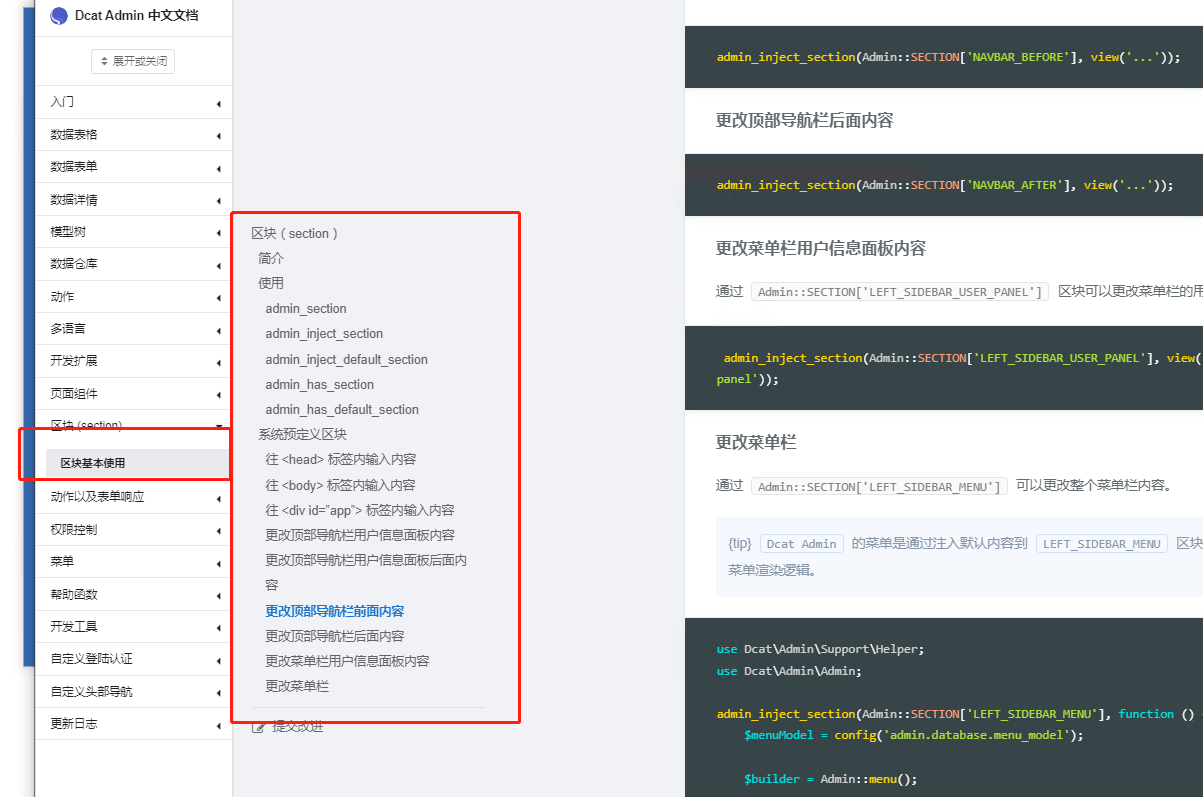Jump to 使用 in the table of contents
The image size is (1203, 797).
click(271, 283)
